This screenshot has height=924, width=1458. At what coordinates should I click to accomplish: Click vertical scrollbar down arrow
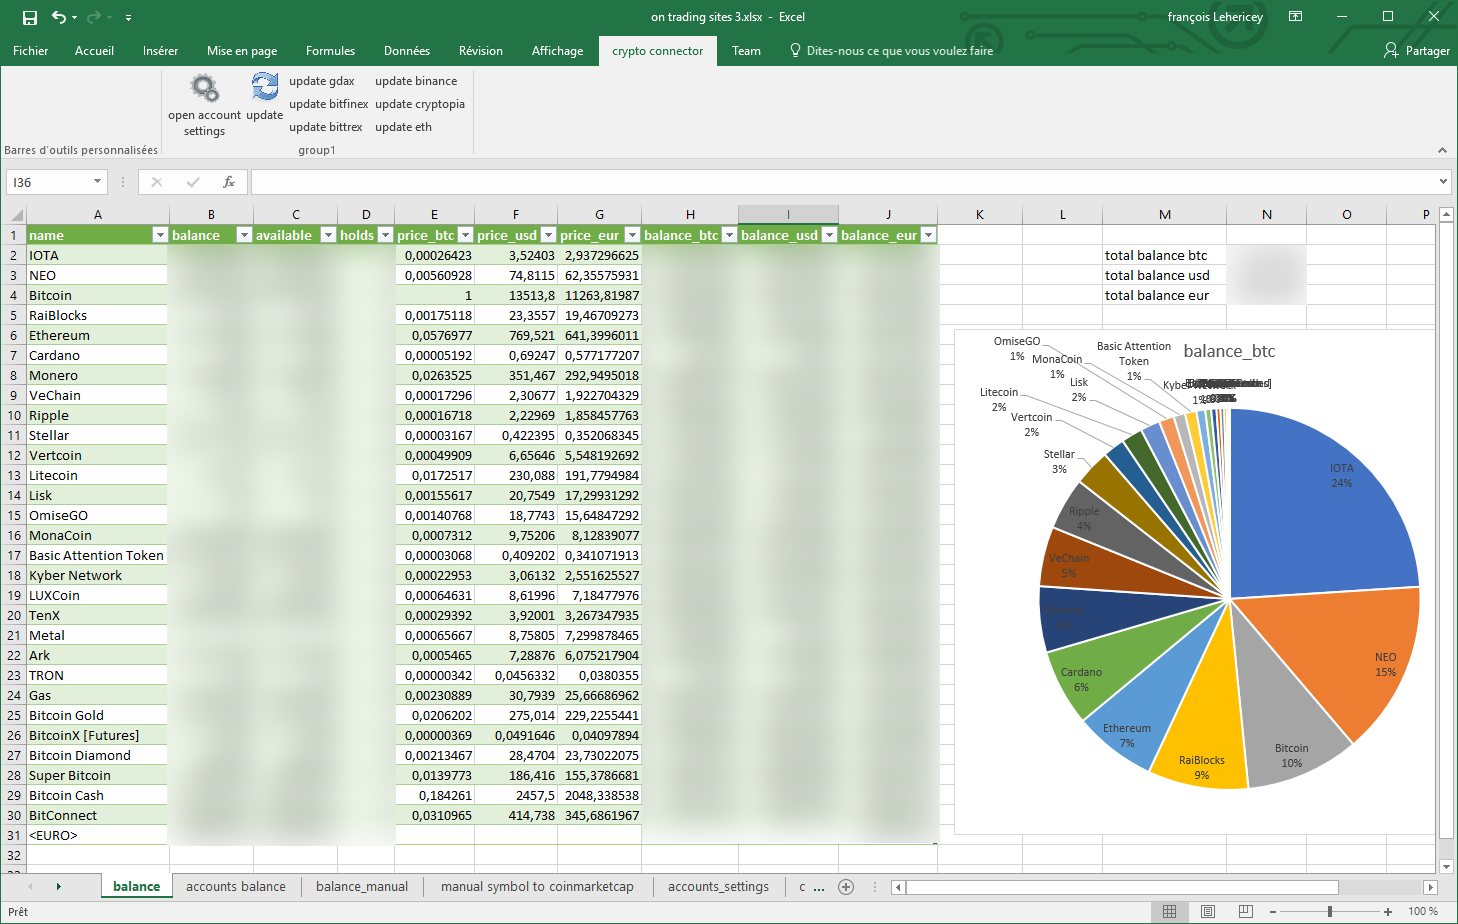[1446, 866]
